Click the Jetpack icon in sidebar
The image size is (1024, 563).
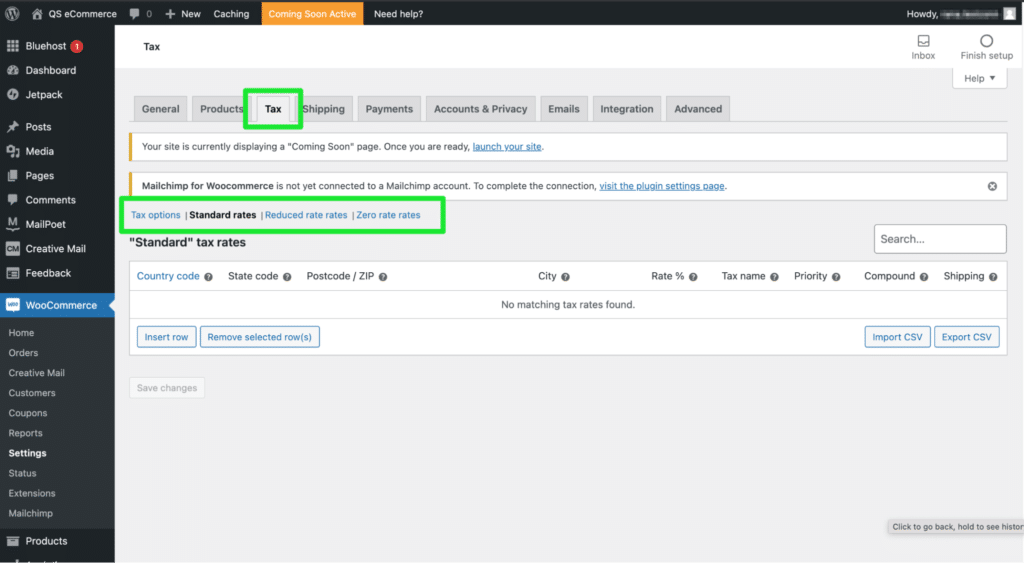[x=12, y=94]
